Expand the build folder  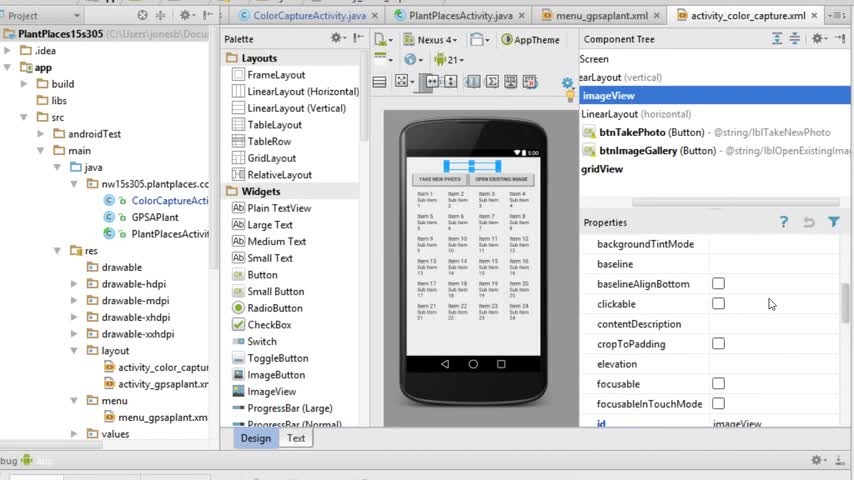pyautogui.click(x=24, y=84)
